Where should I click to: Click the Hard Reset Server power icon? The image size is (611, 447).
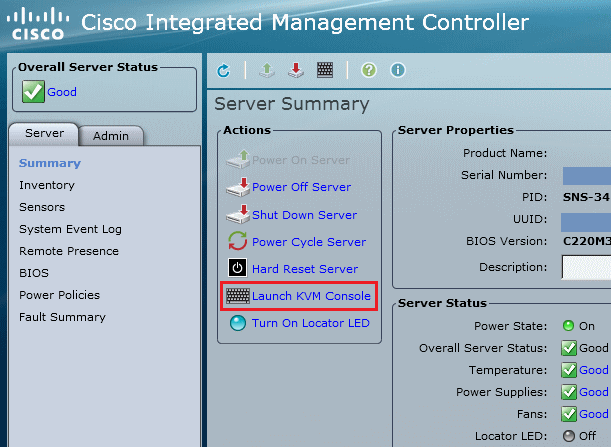(237, 268)
